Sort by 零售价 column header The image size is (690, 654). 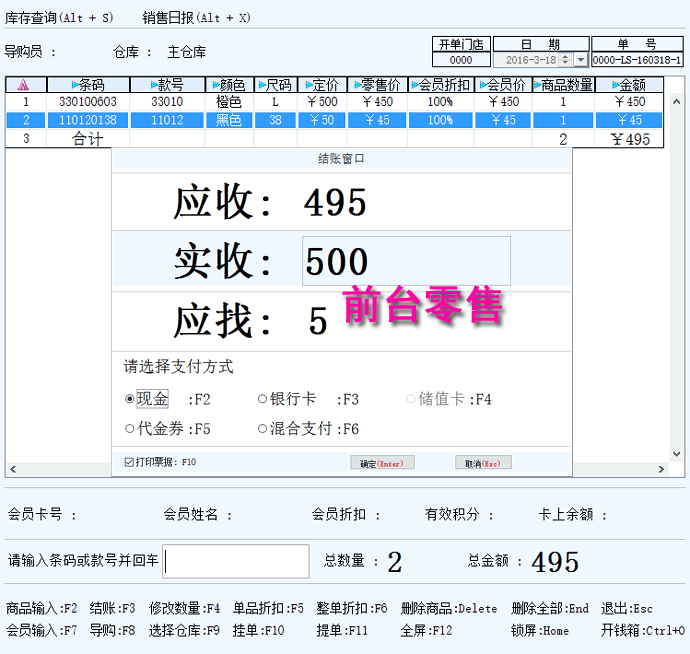pos(377,85)
